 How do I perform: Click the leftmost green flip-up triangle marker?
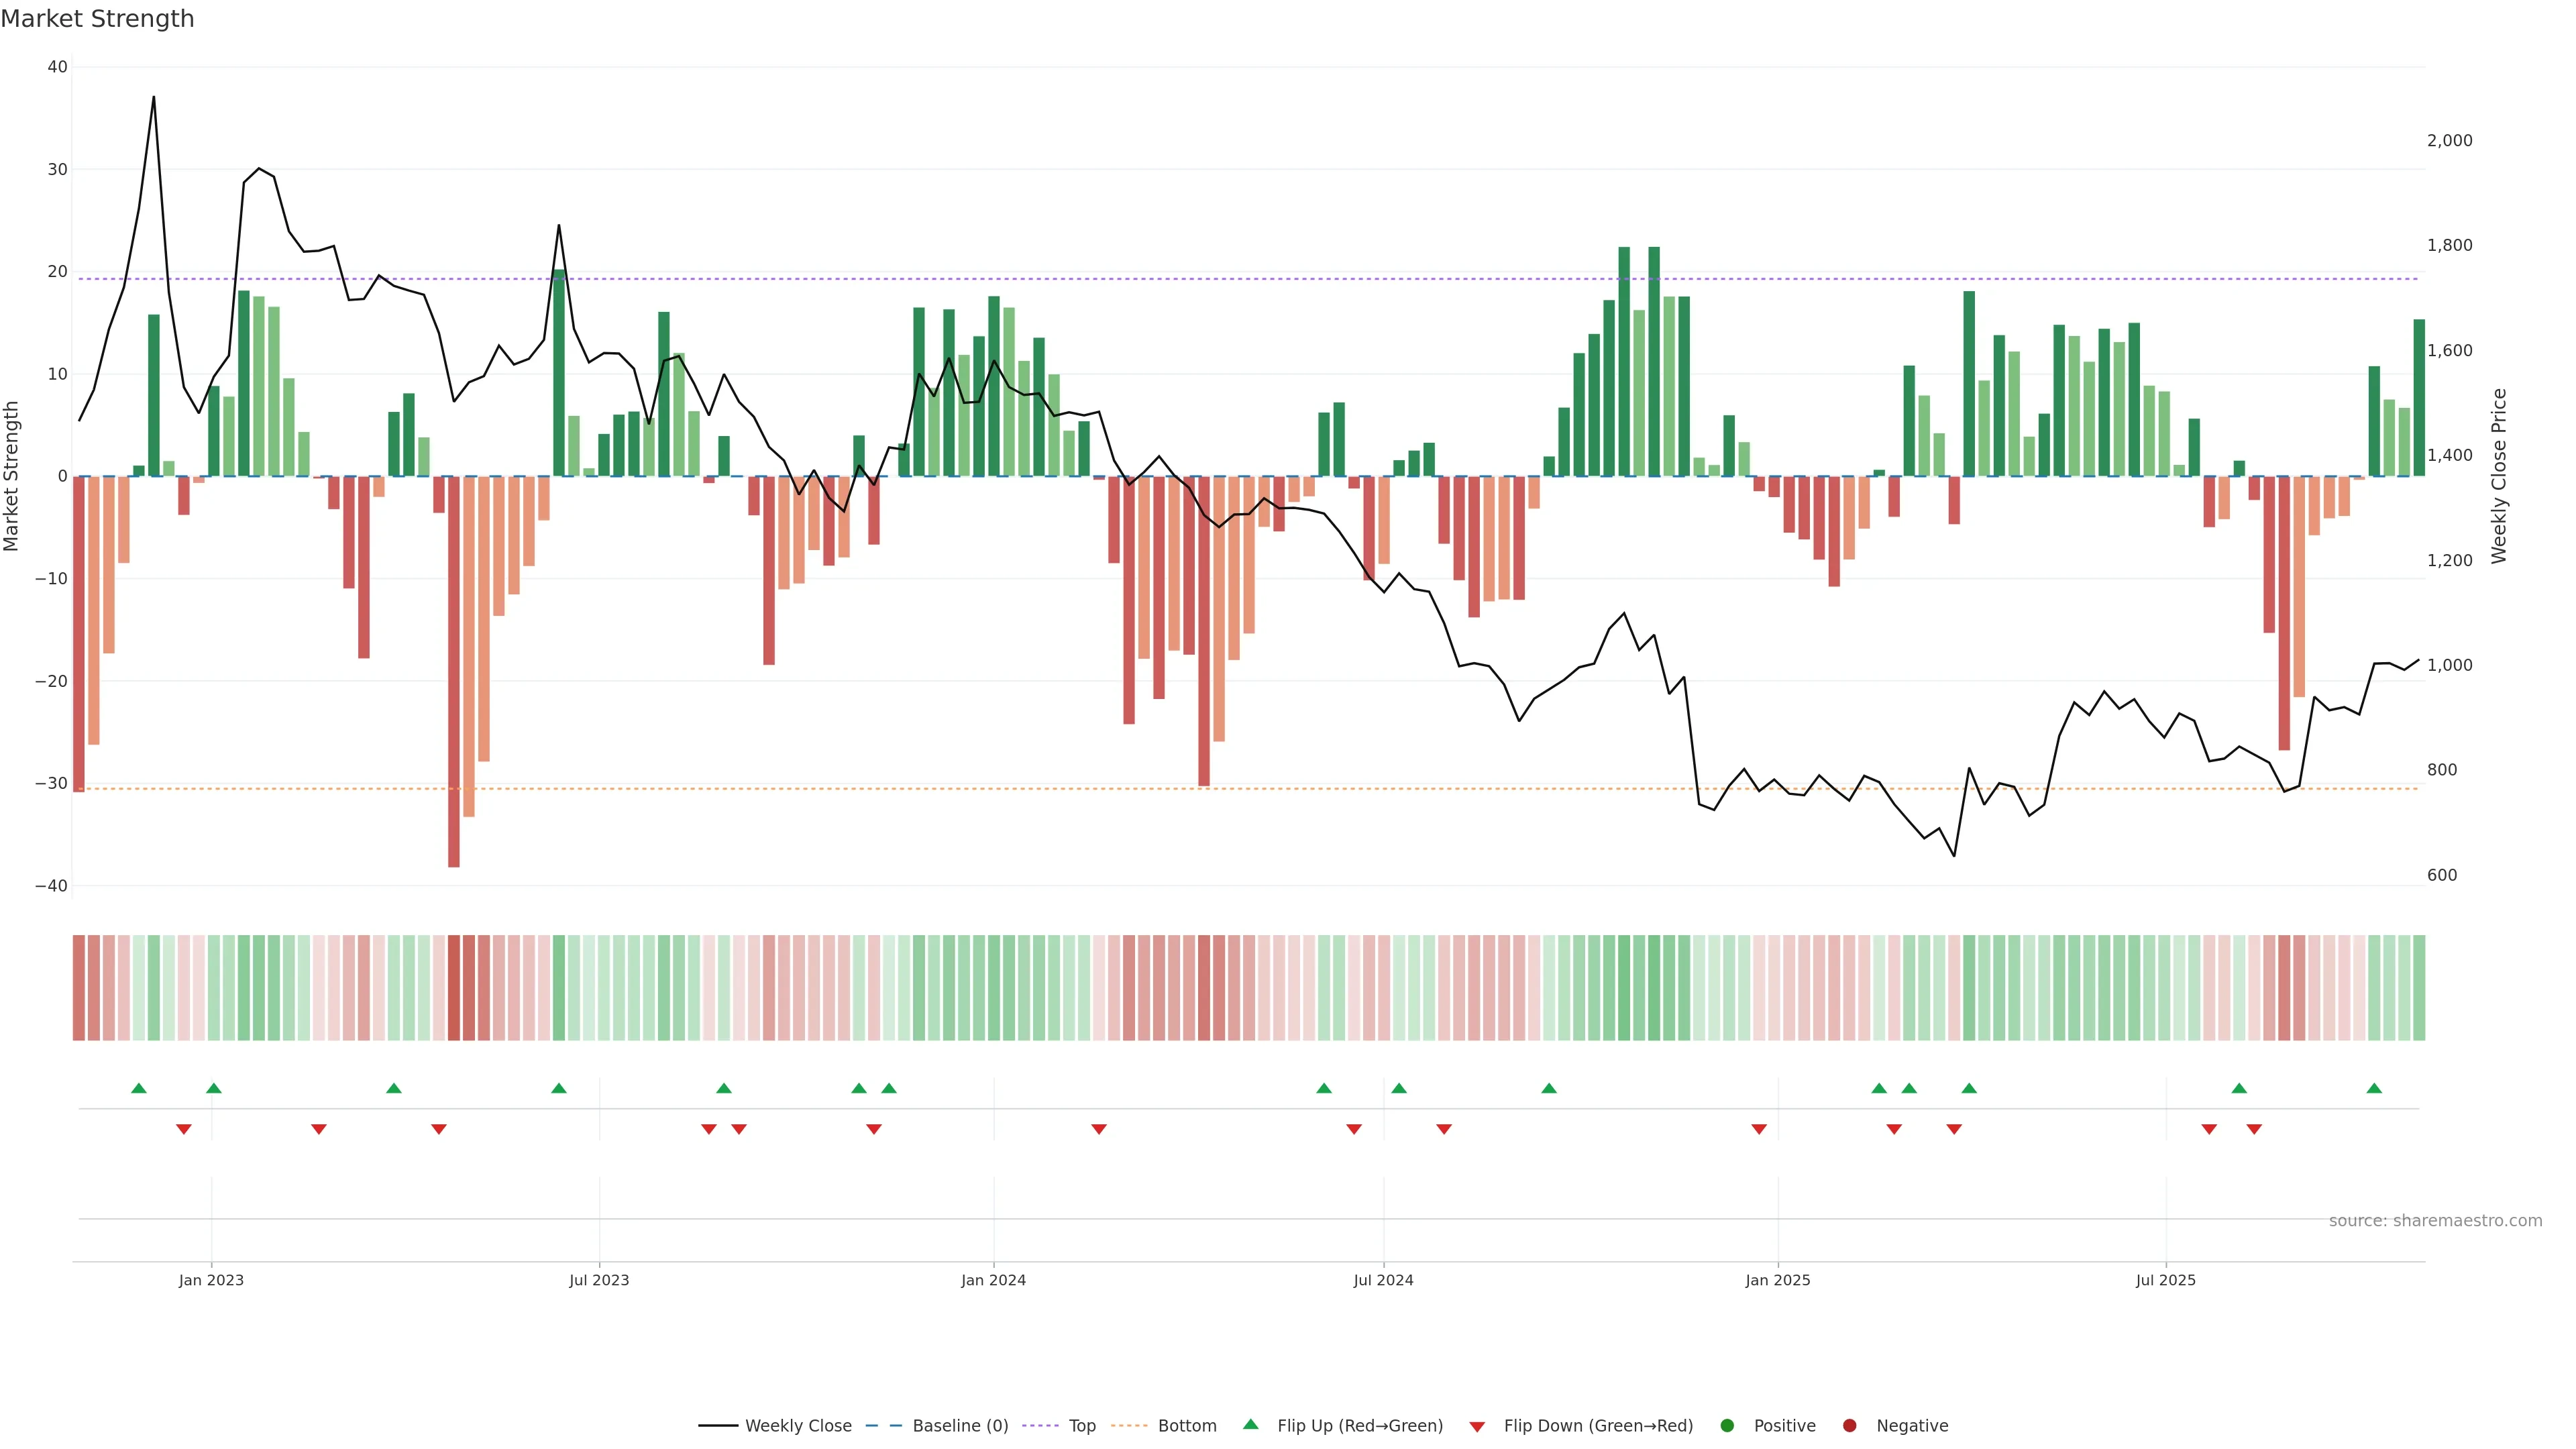139,1088
